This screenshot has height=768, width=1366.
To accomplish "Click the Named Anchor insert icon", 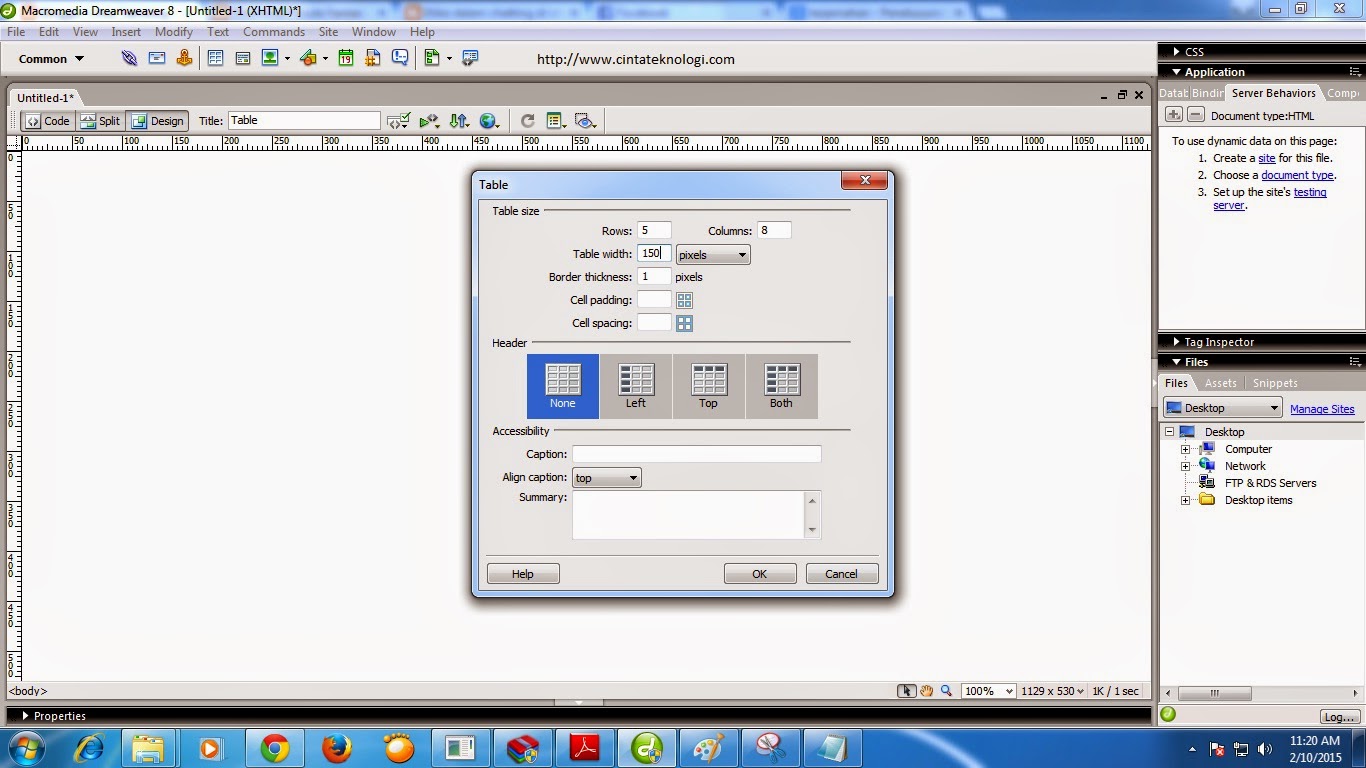I will point(184,58).
